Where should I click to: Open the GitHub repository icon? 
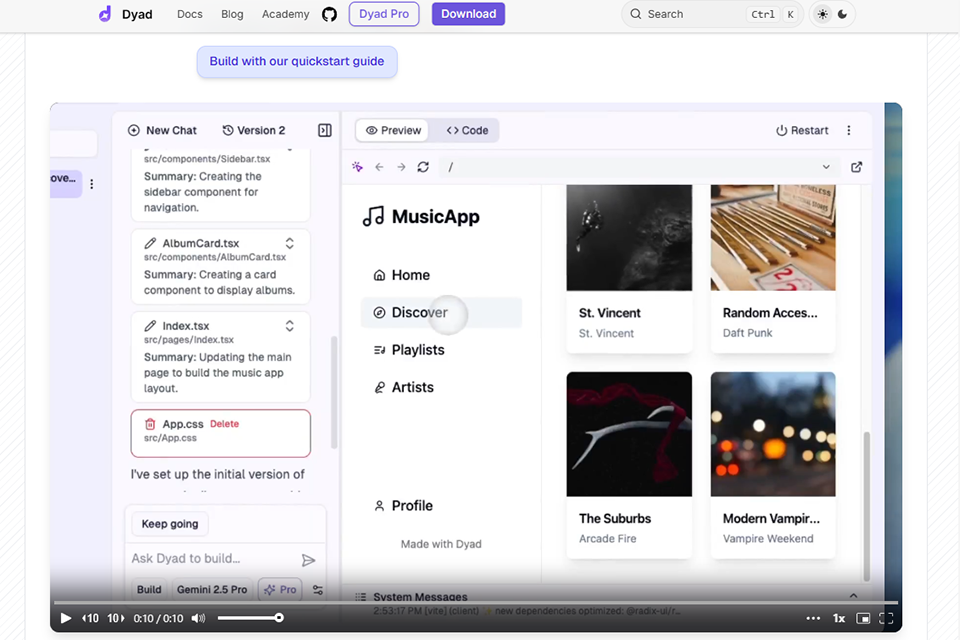click(329, 14)
